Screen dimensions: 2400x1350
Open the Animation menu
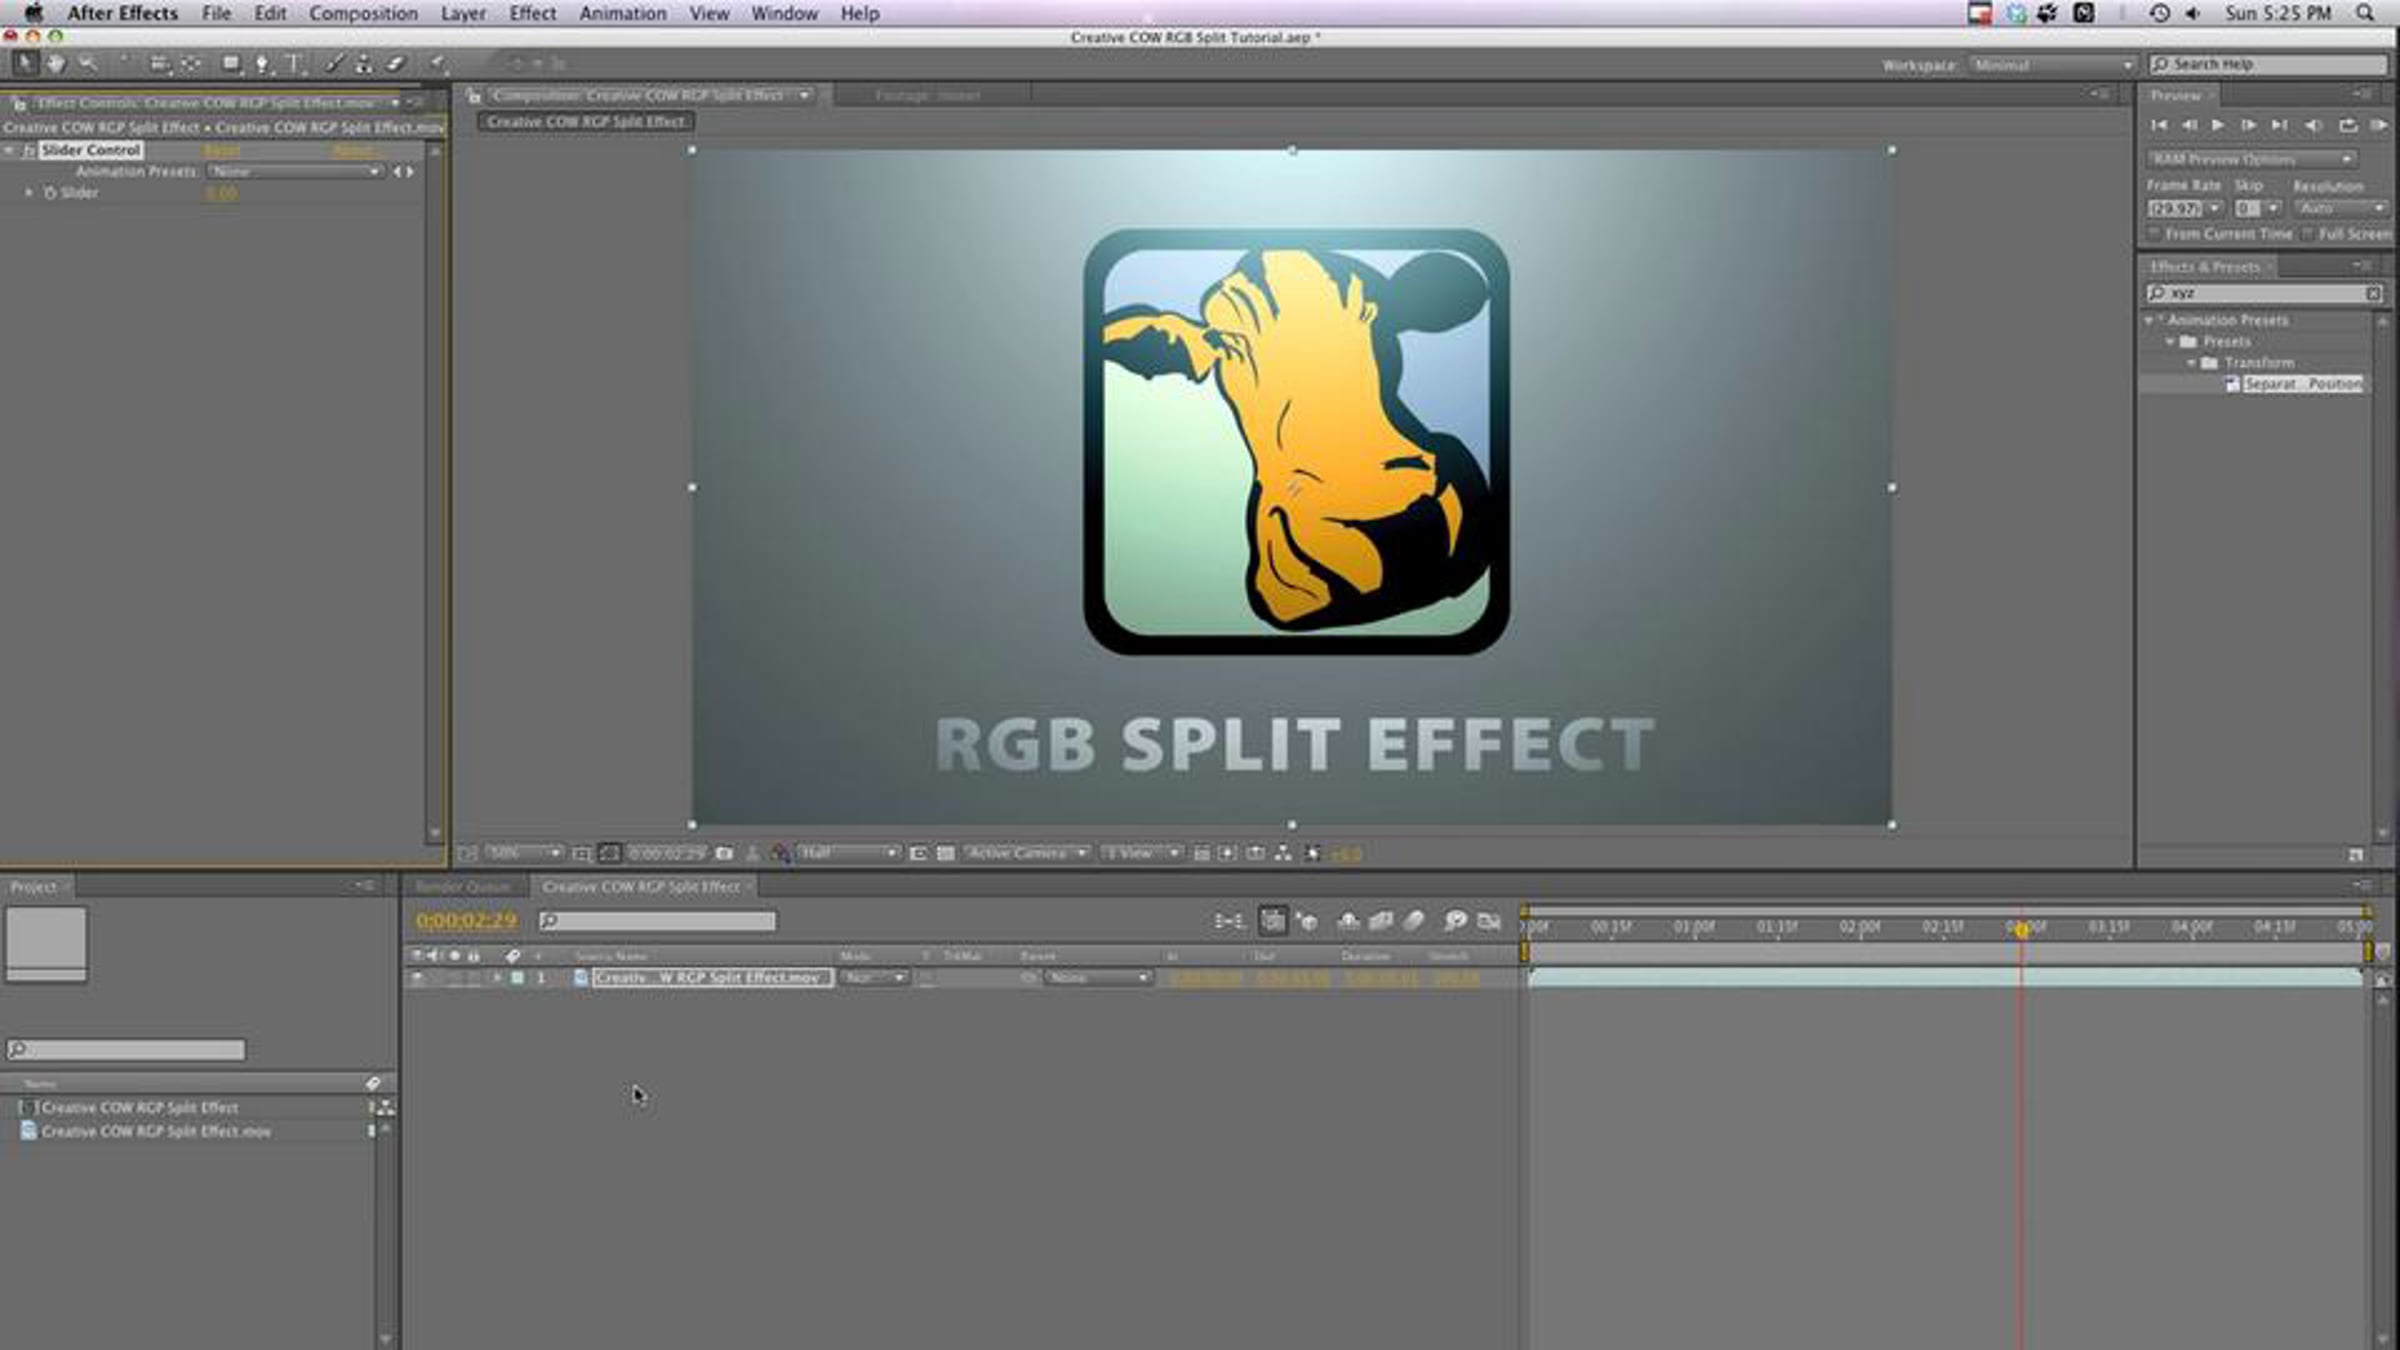(623, 13)
